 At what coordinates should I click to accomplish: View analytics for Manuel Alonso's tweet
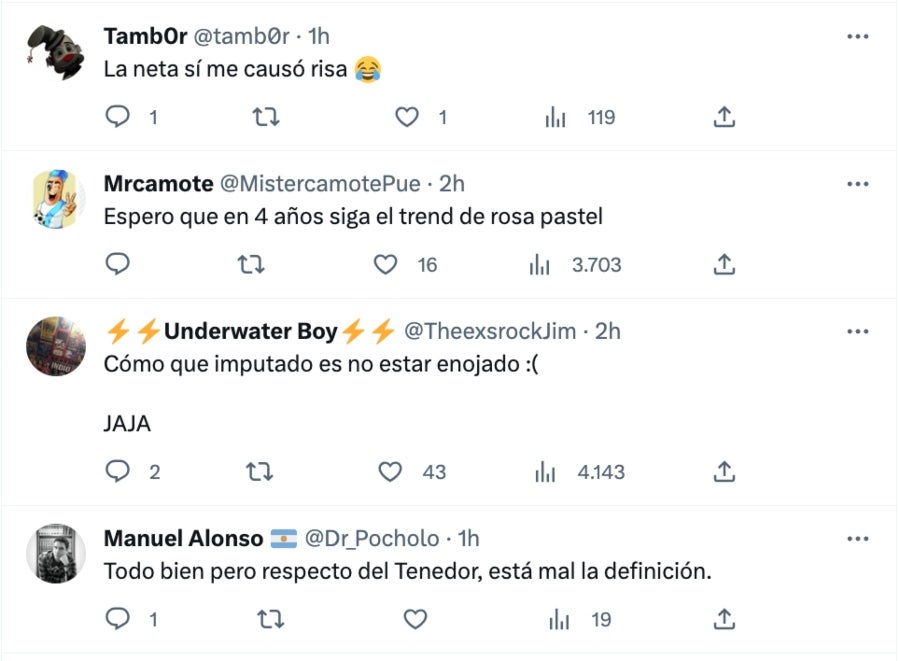click(557, 620)
